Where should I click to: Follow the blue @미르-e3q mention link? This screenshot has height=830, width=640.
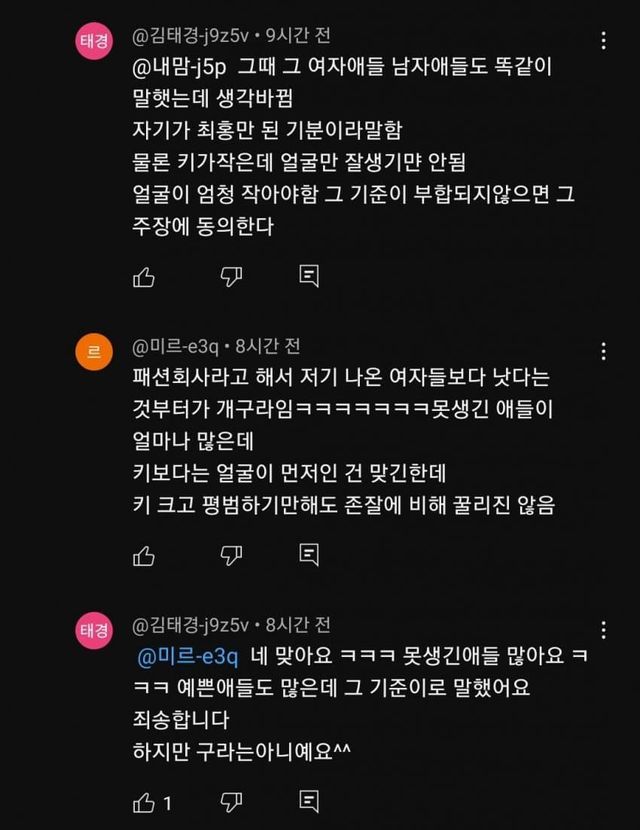tap(188, 656)
